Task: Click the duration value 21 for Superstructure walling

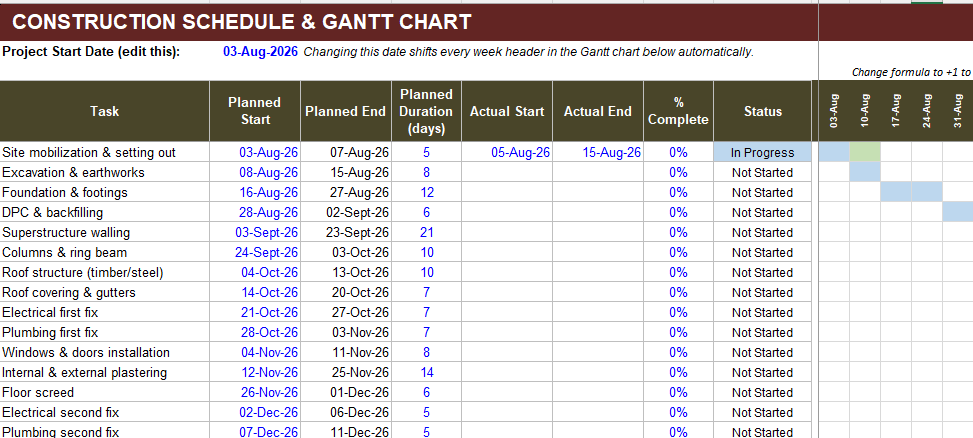Action: (427, 233)
